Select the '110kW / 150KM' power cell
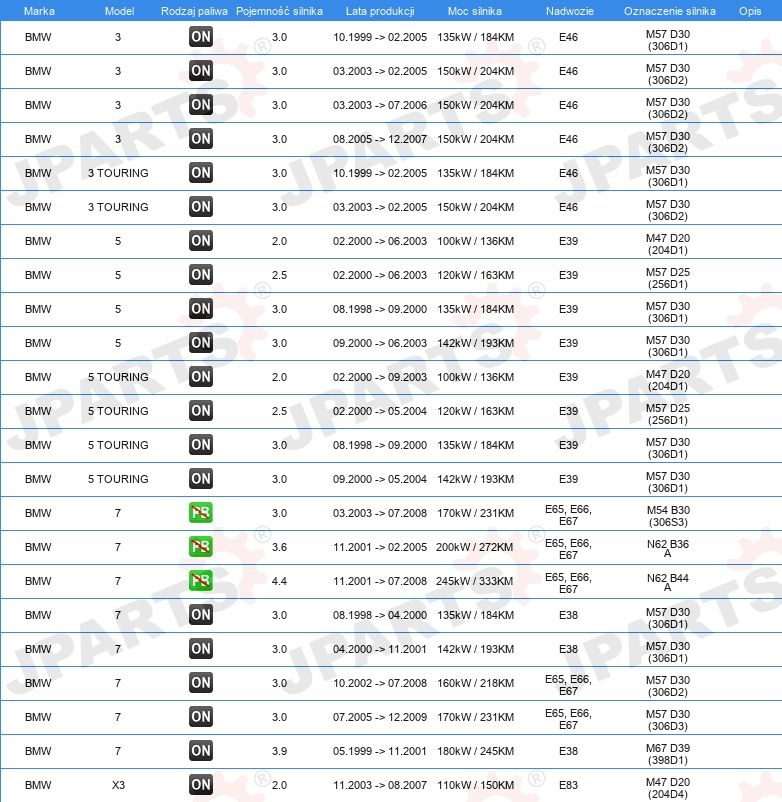782x802 pixels. (475, 785)
